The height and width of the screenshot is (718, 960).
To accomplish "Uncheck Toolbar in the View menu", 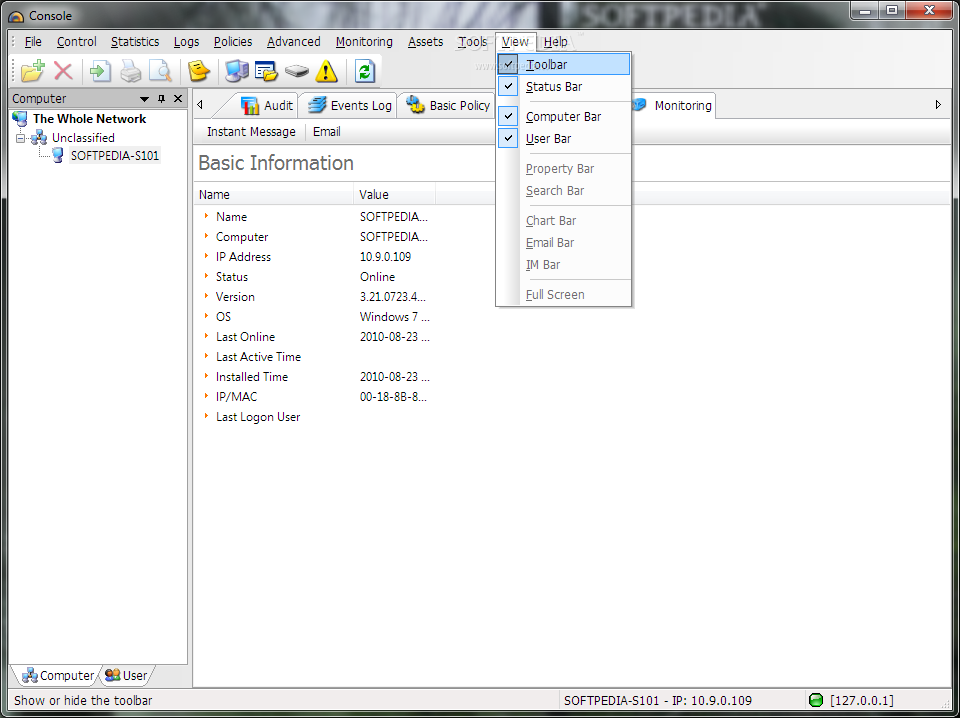I will 563,64.
